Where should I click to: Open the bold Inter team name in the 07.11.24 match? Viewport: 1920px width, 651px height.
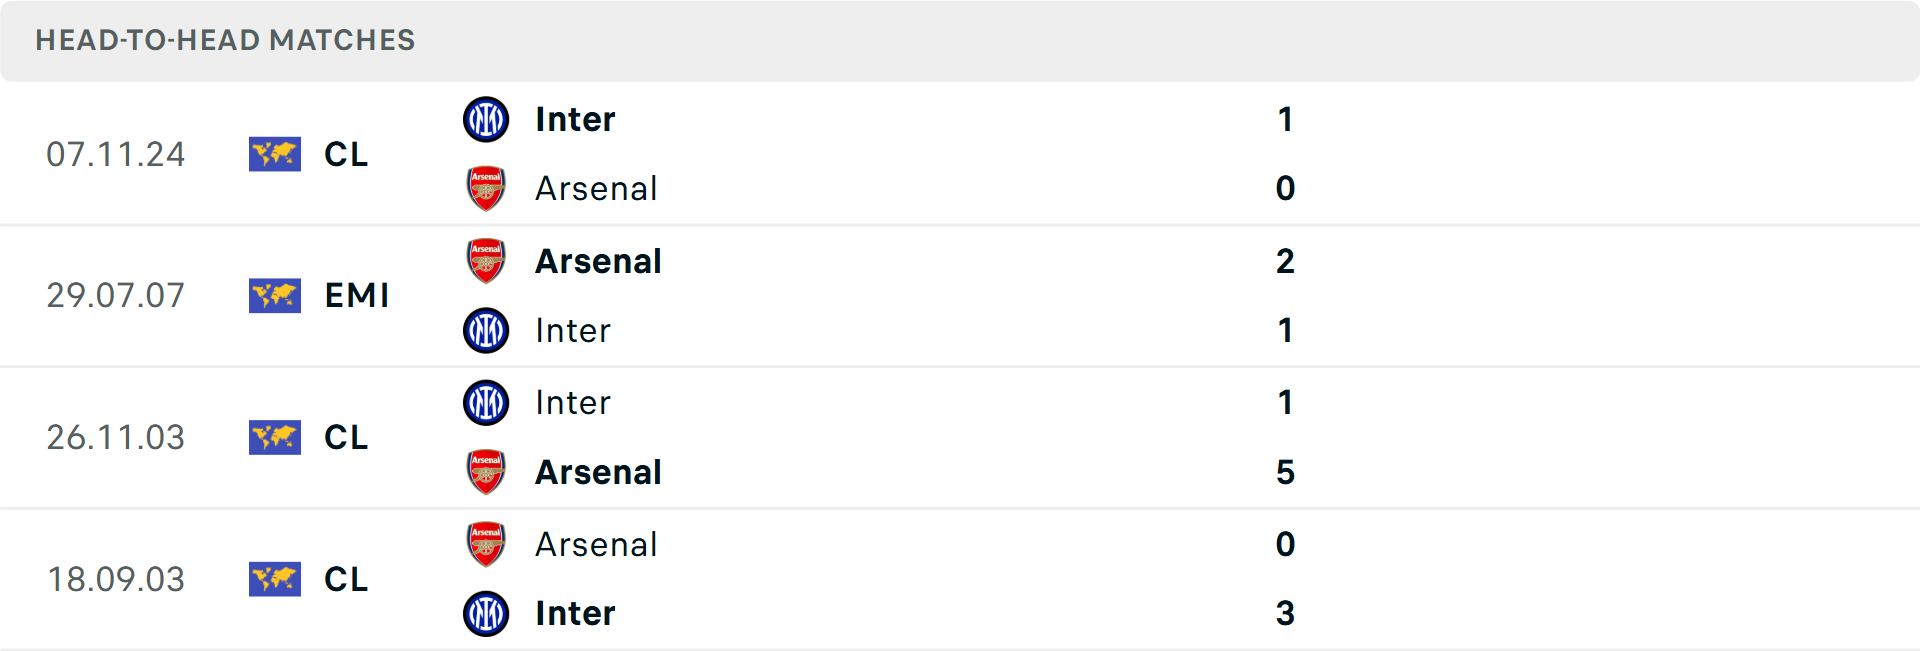pyautogui.click(x=575, y=120)
